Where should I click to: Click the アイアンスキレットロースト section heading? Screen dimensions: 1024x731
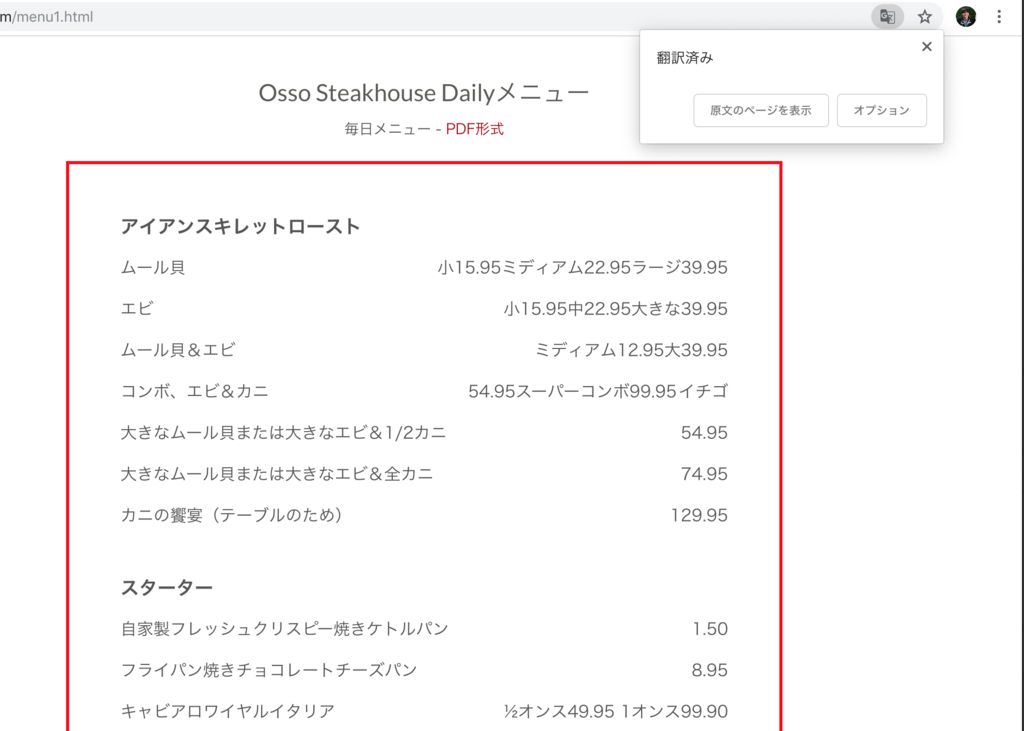click(240, 227)
